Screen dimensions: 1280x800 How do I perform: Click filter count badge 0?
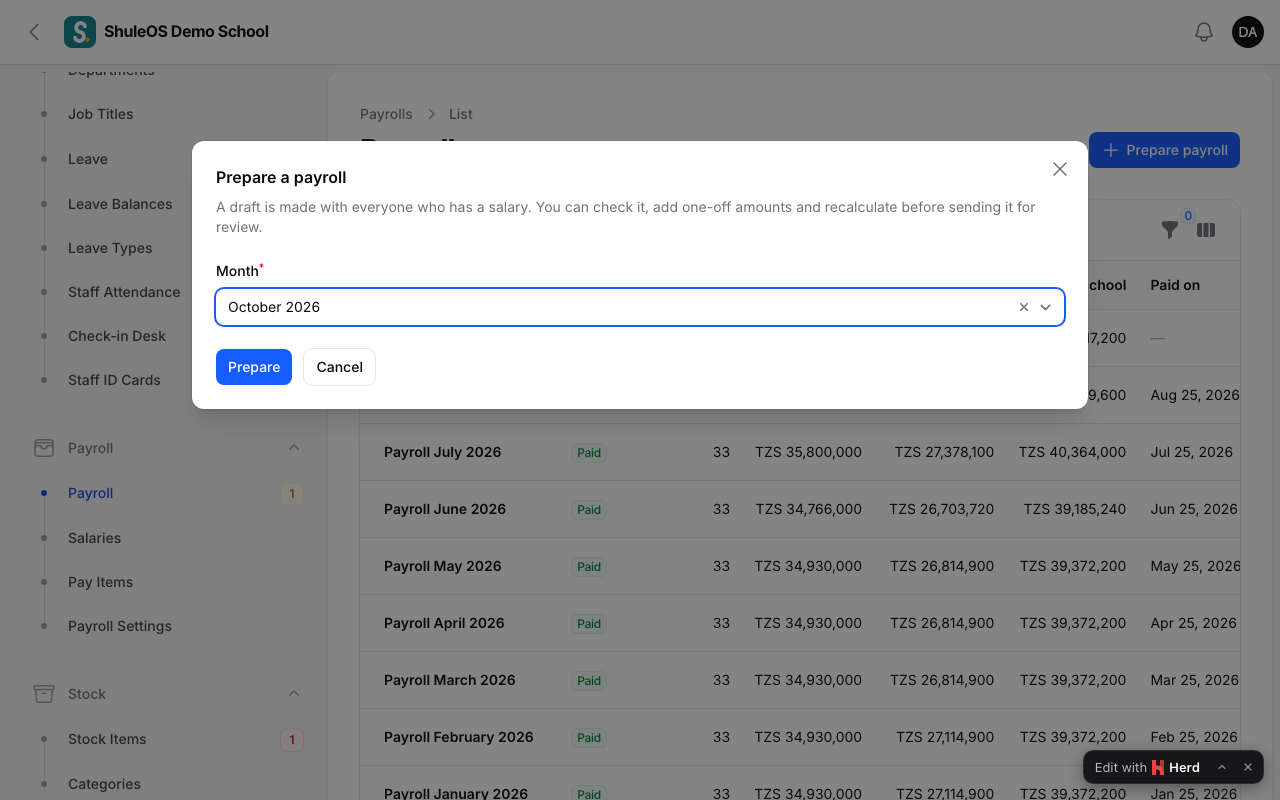pyautogui.click(x=1188, y=216)
